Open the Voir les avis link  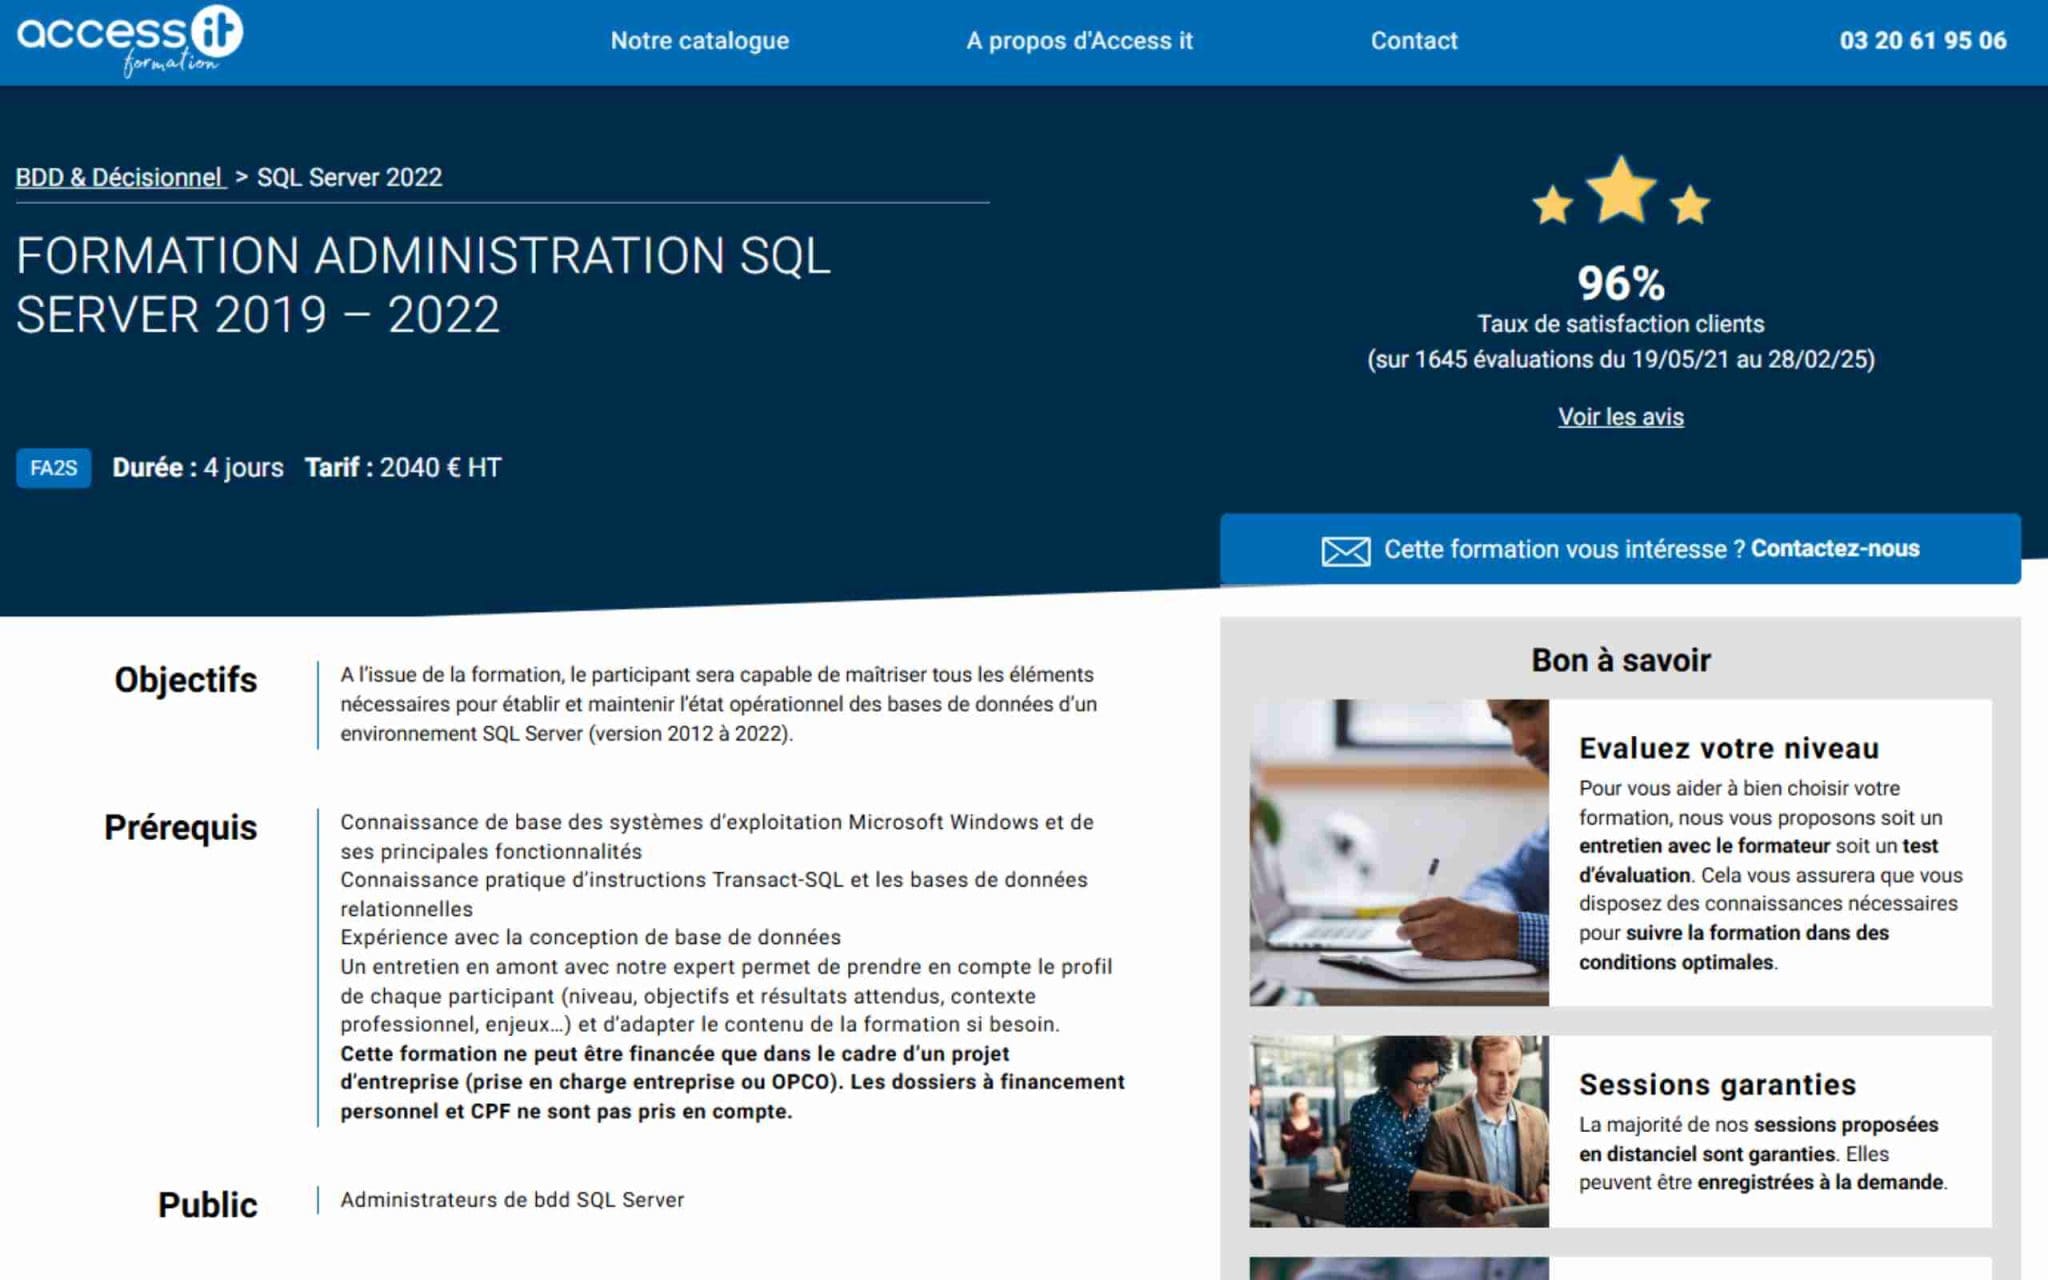[1621, 417]
